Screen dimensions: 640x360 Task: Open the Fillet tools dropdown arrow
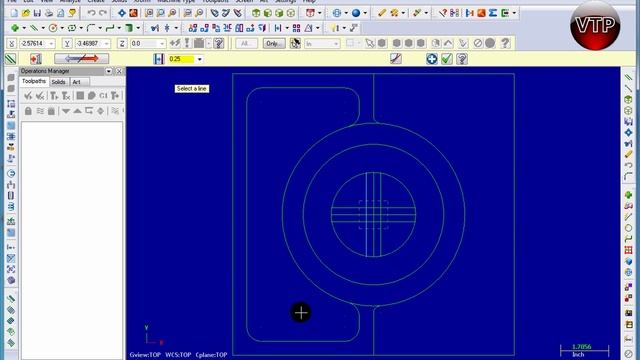point(100,28)
